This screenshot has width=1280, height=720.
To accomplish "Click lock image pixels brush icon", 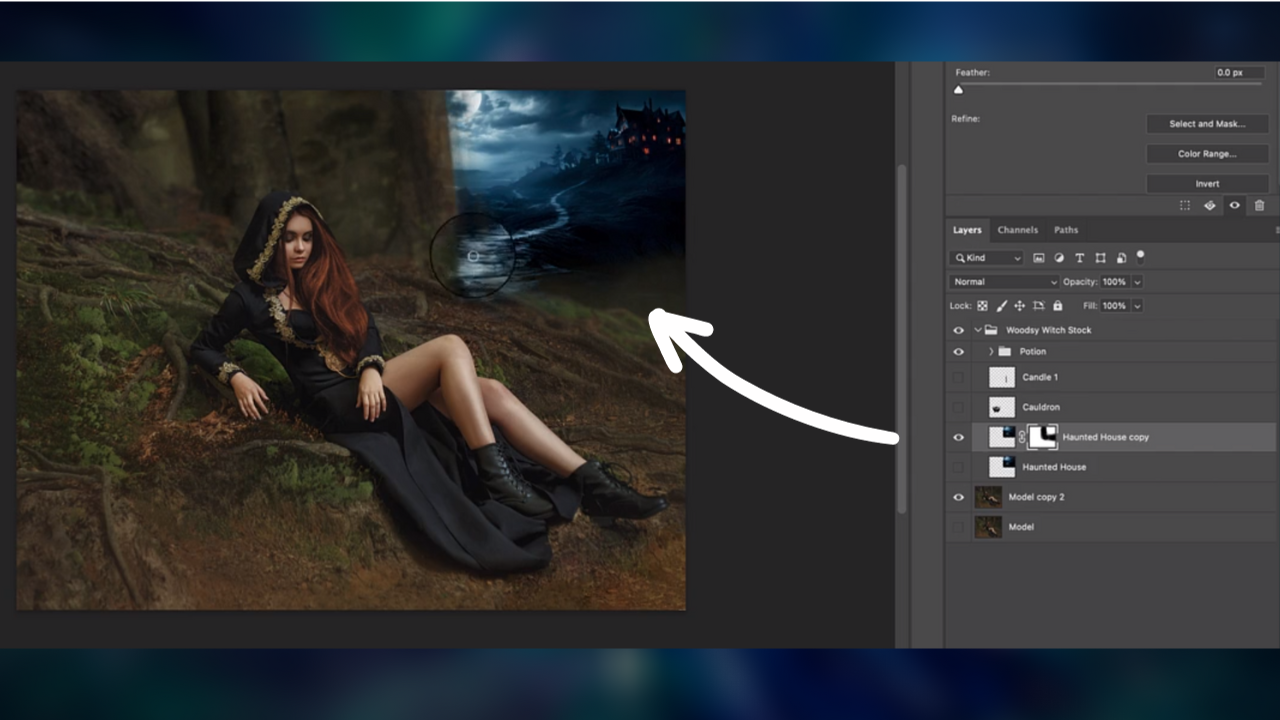I will [1002, 306].
